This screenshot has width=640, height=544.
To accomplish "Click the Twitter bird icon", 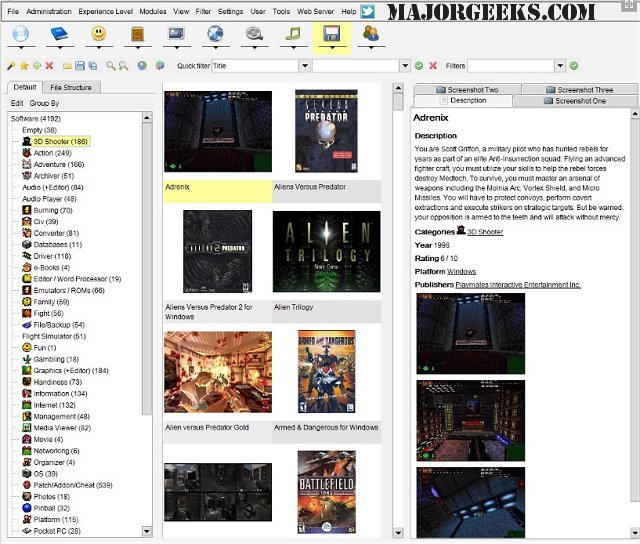I will coord(368,11).
